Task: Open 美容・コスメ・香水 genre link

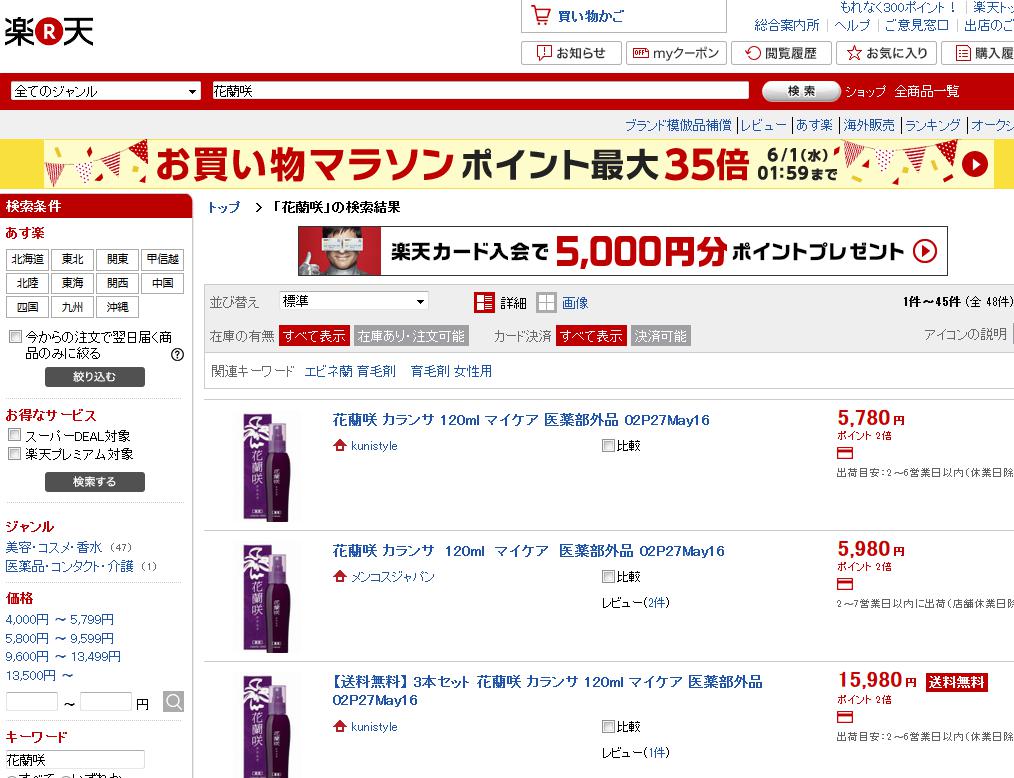Action: [x=54, y=547]
